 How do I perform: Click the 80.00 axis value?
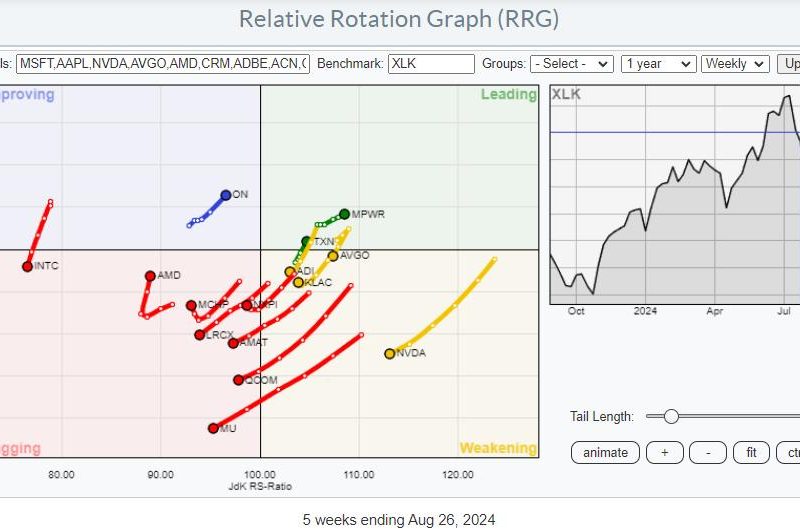click(x=61, y=474)
